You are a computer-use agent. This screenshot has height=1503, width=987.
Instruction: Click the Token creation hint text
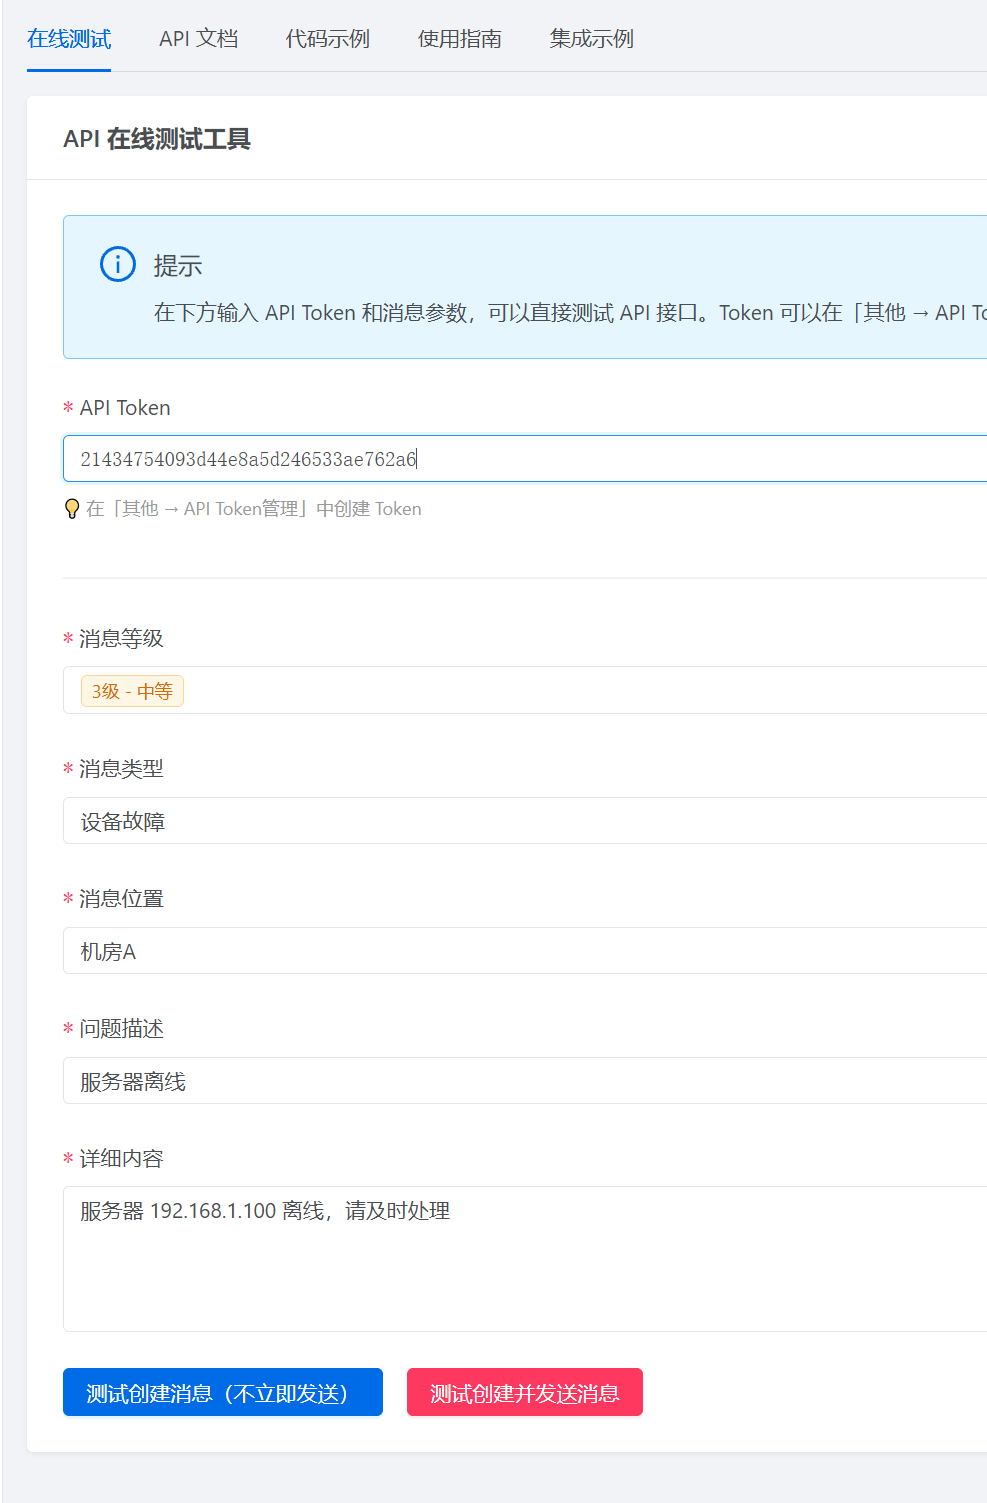(x=254, y=509)
